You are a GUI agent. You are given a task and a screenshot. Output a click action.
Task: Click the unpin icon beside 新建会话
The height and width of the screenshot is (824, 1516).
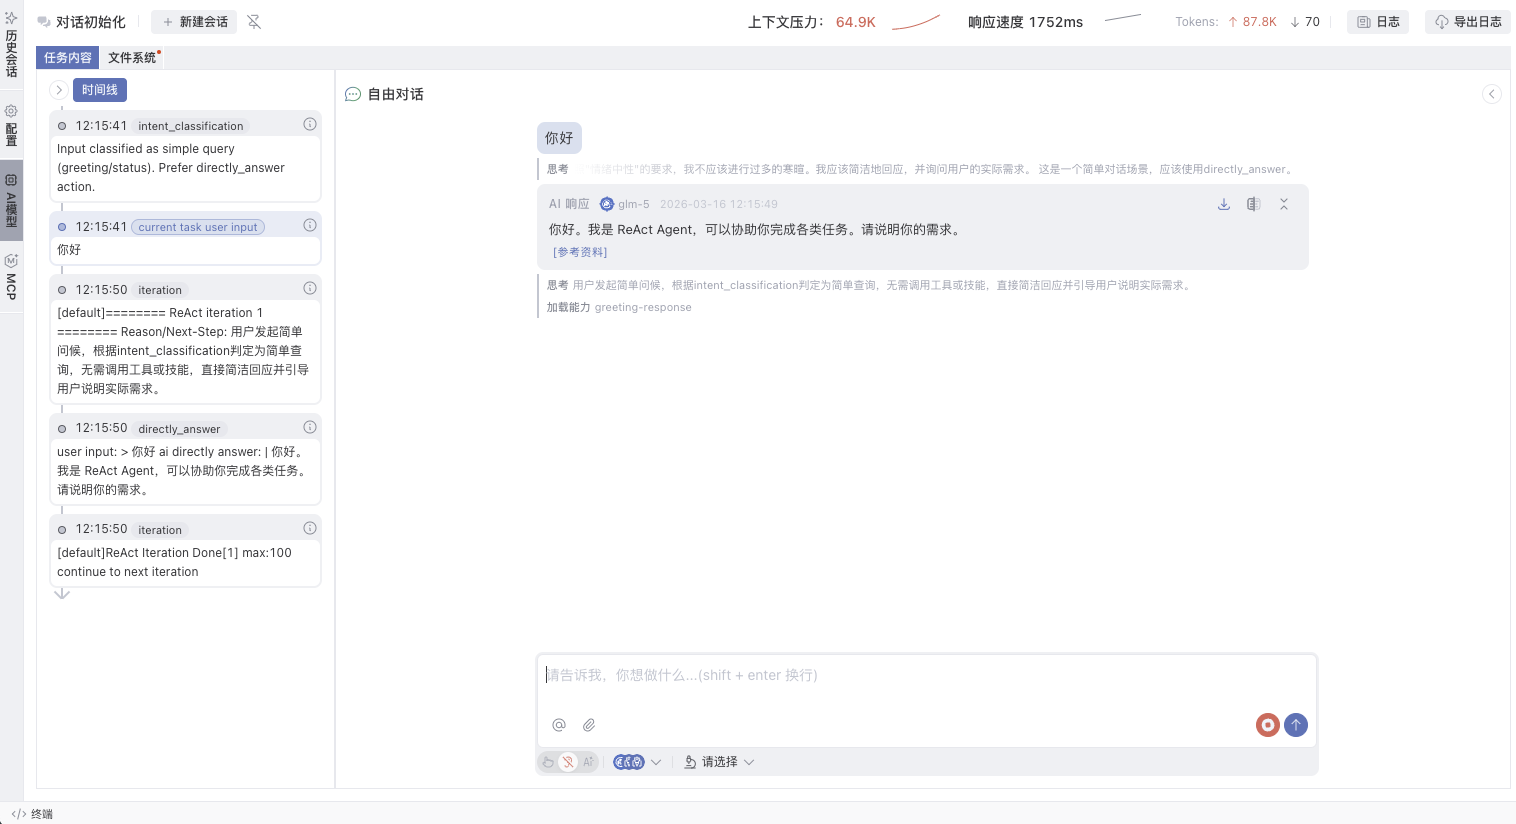254,22
